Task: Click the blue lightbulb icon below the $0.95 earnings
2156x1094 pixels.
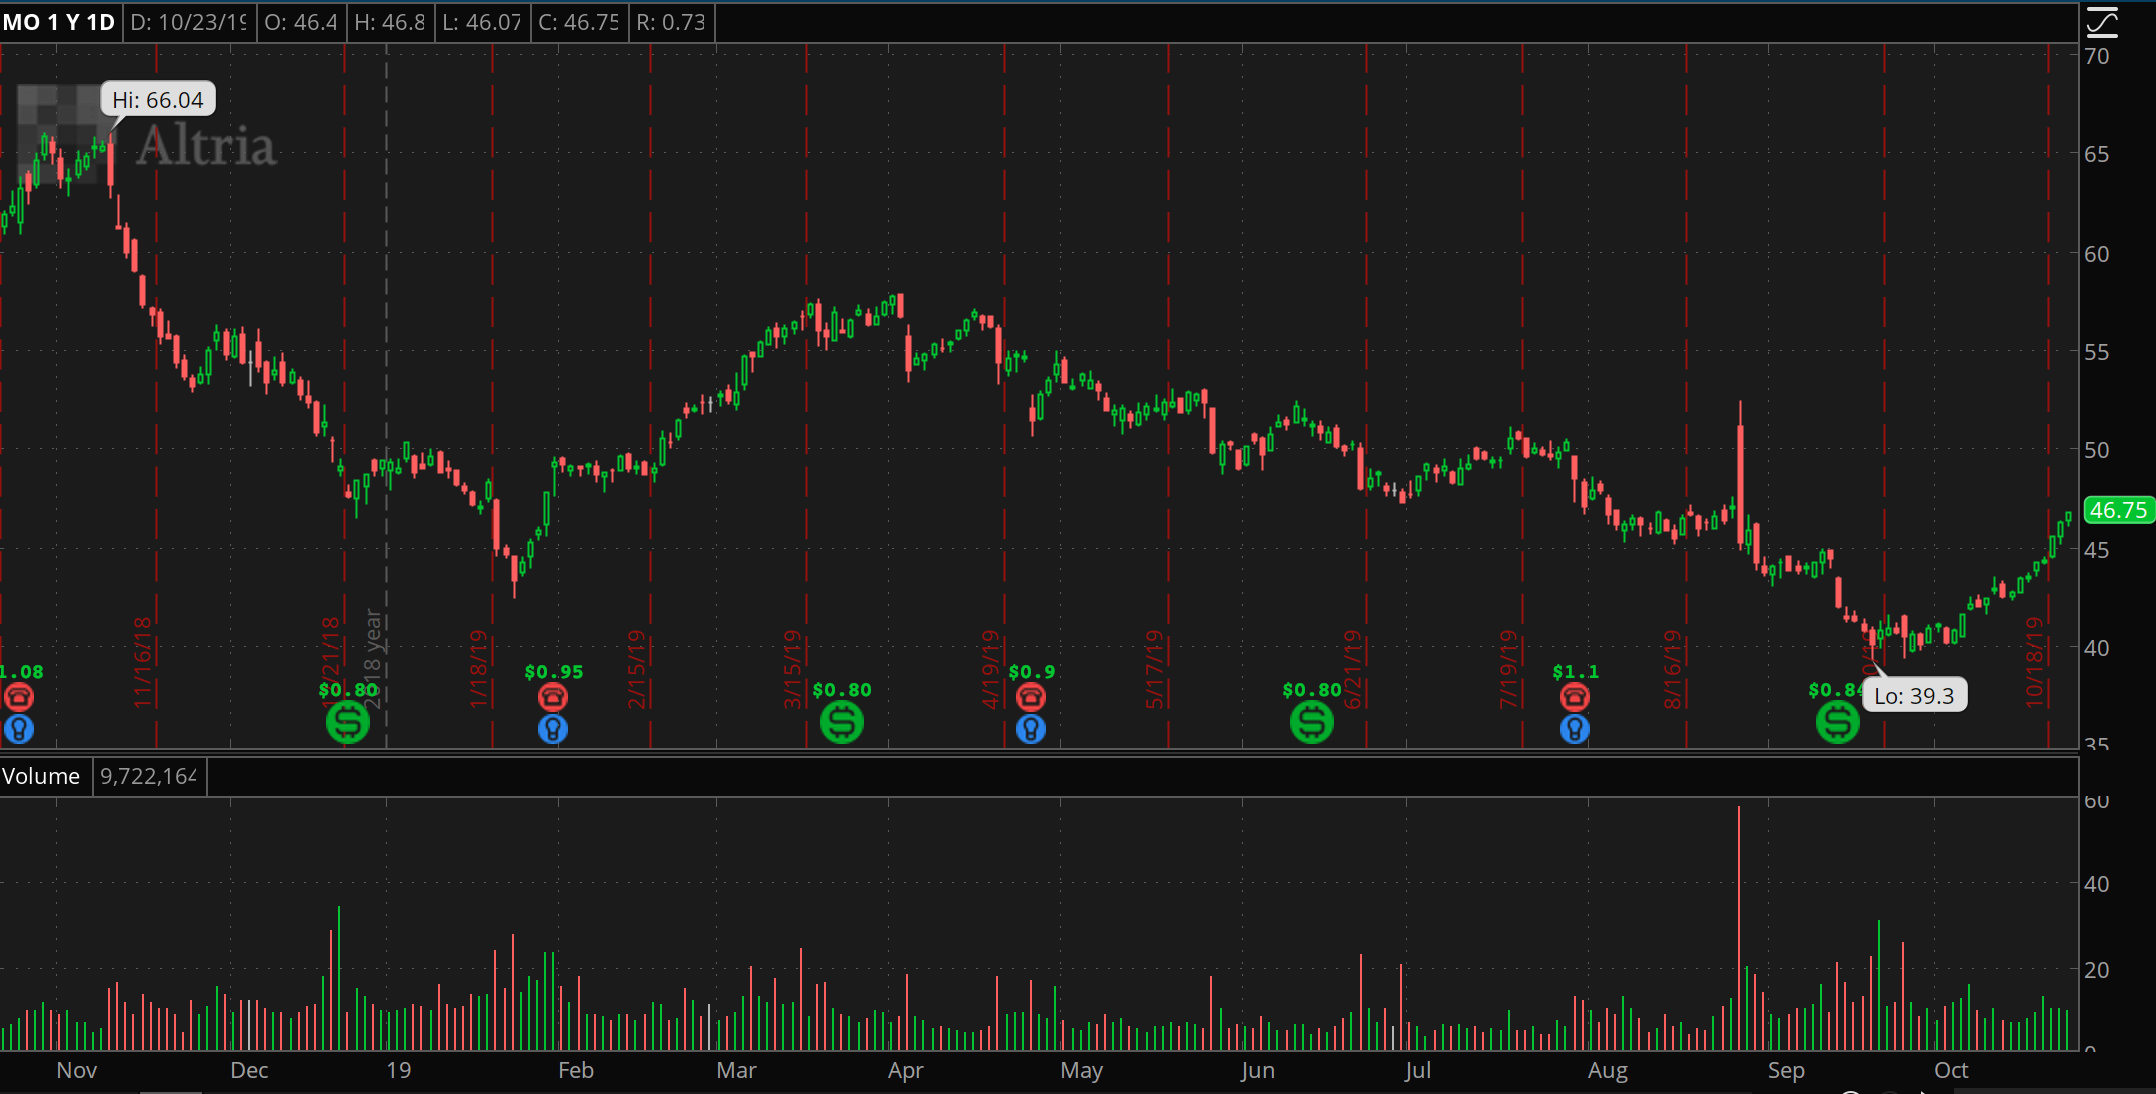Action: tap(553, 729)
